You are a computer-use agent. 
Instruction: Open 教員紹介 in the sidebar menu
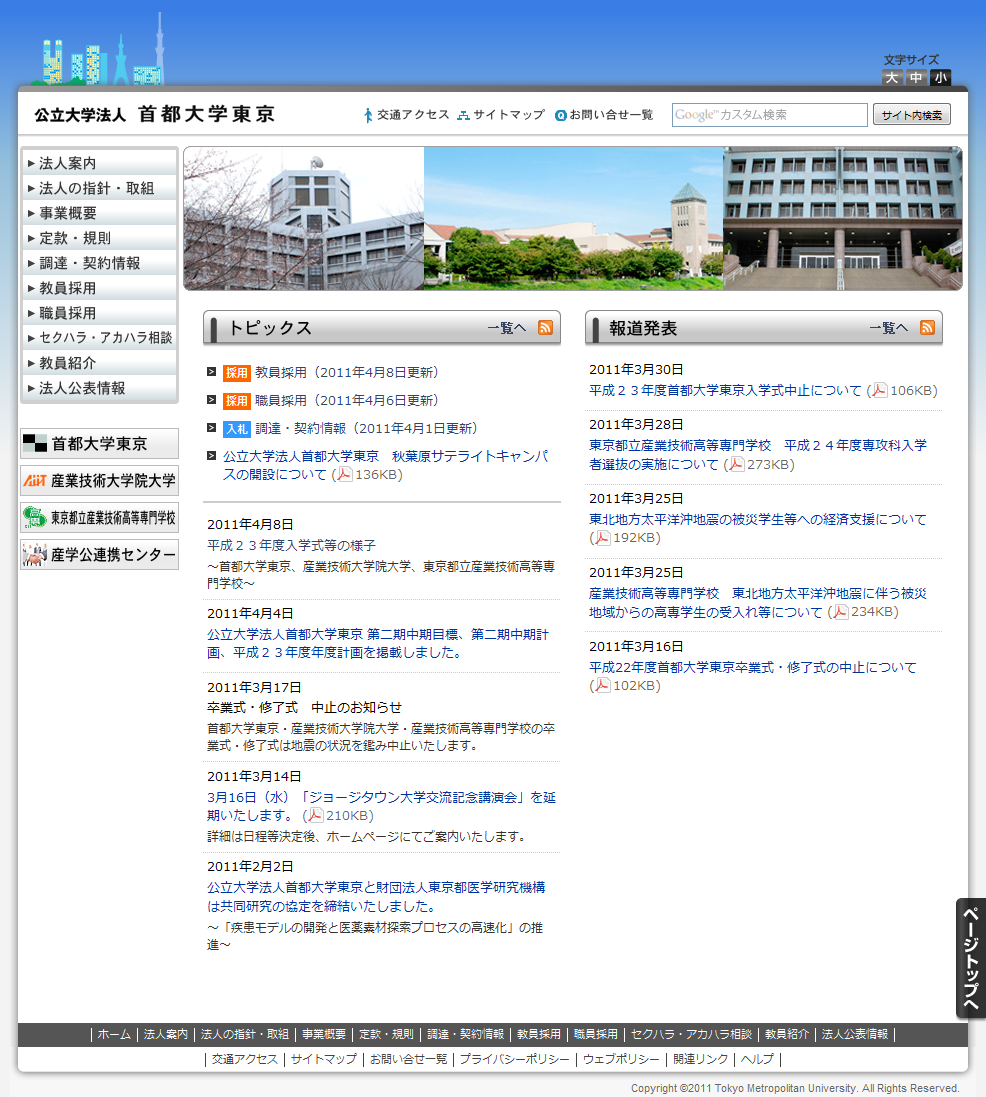(99, 363)
